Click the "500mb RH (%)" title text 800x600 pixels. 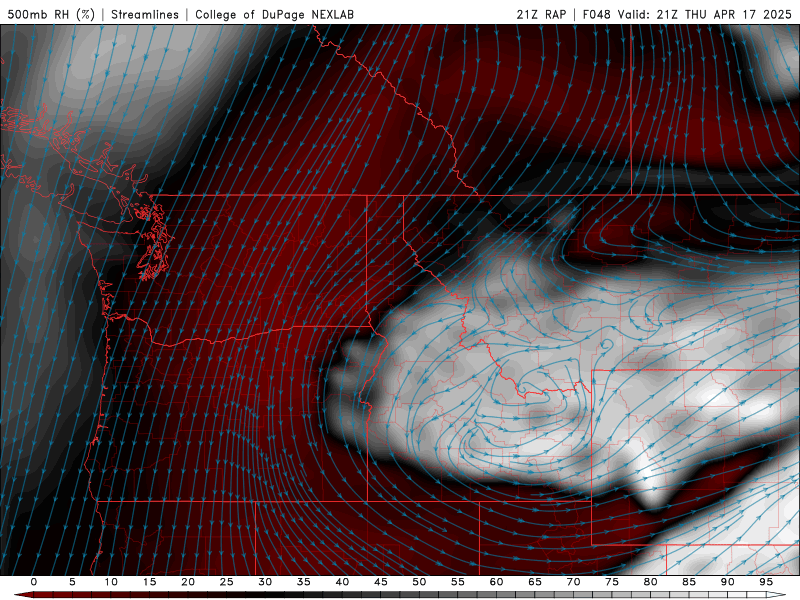click(51, 14)
